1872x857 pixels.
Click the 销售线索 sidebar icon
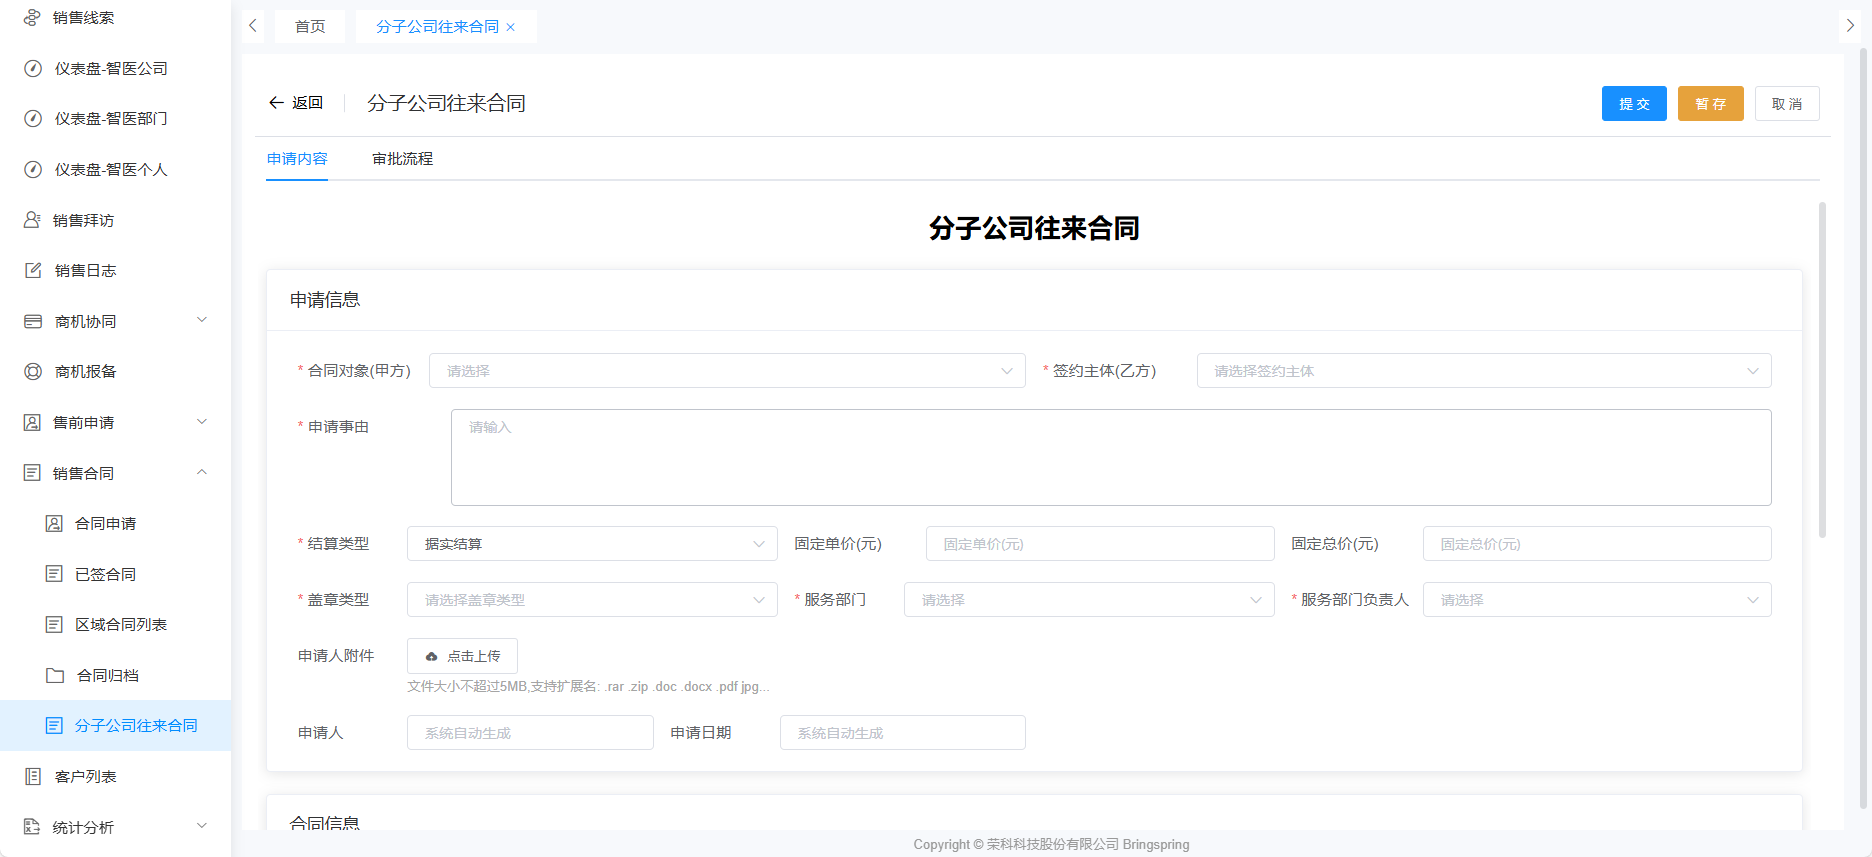(32, 17)
